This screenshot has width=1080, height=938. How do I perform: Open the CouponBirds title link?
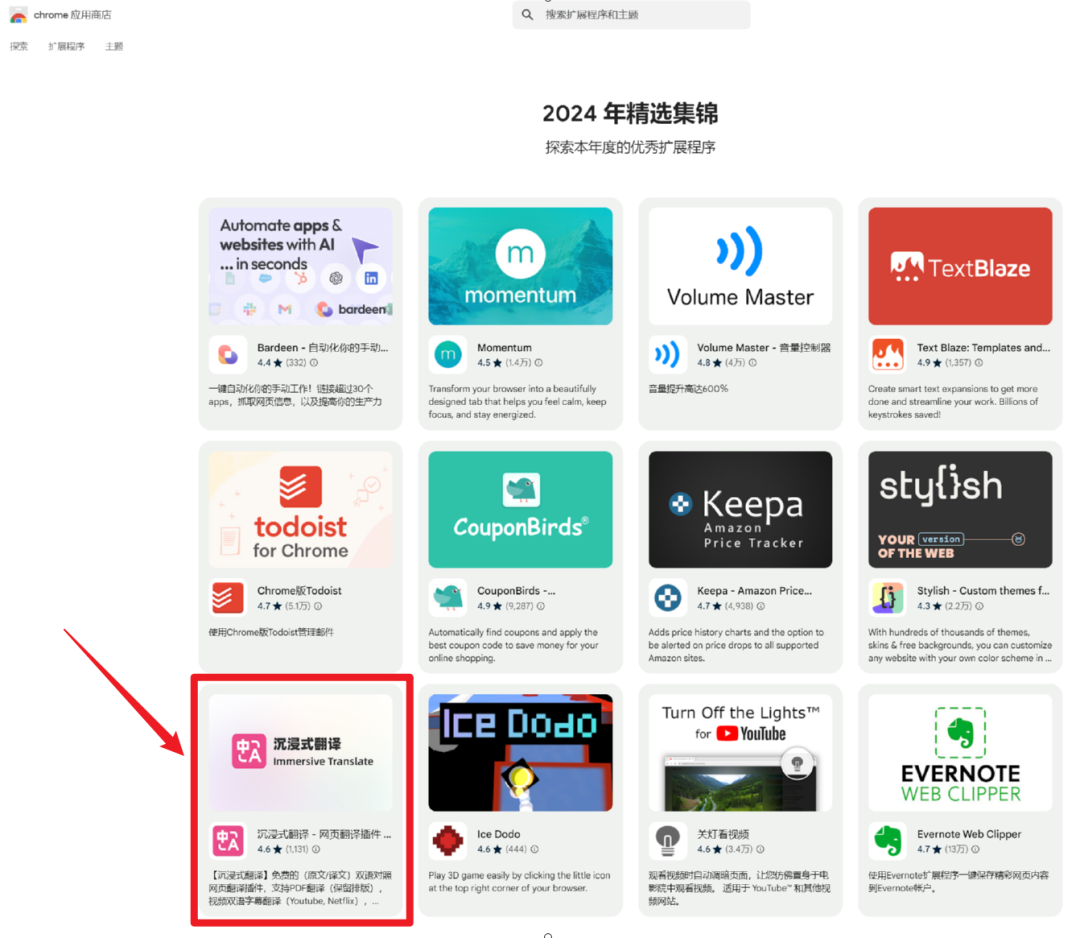coord(516,590)
